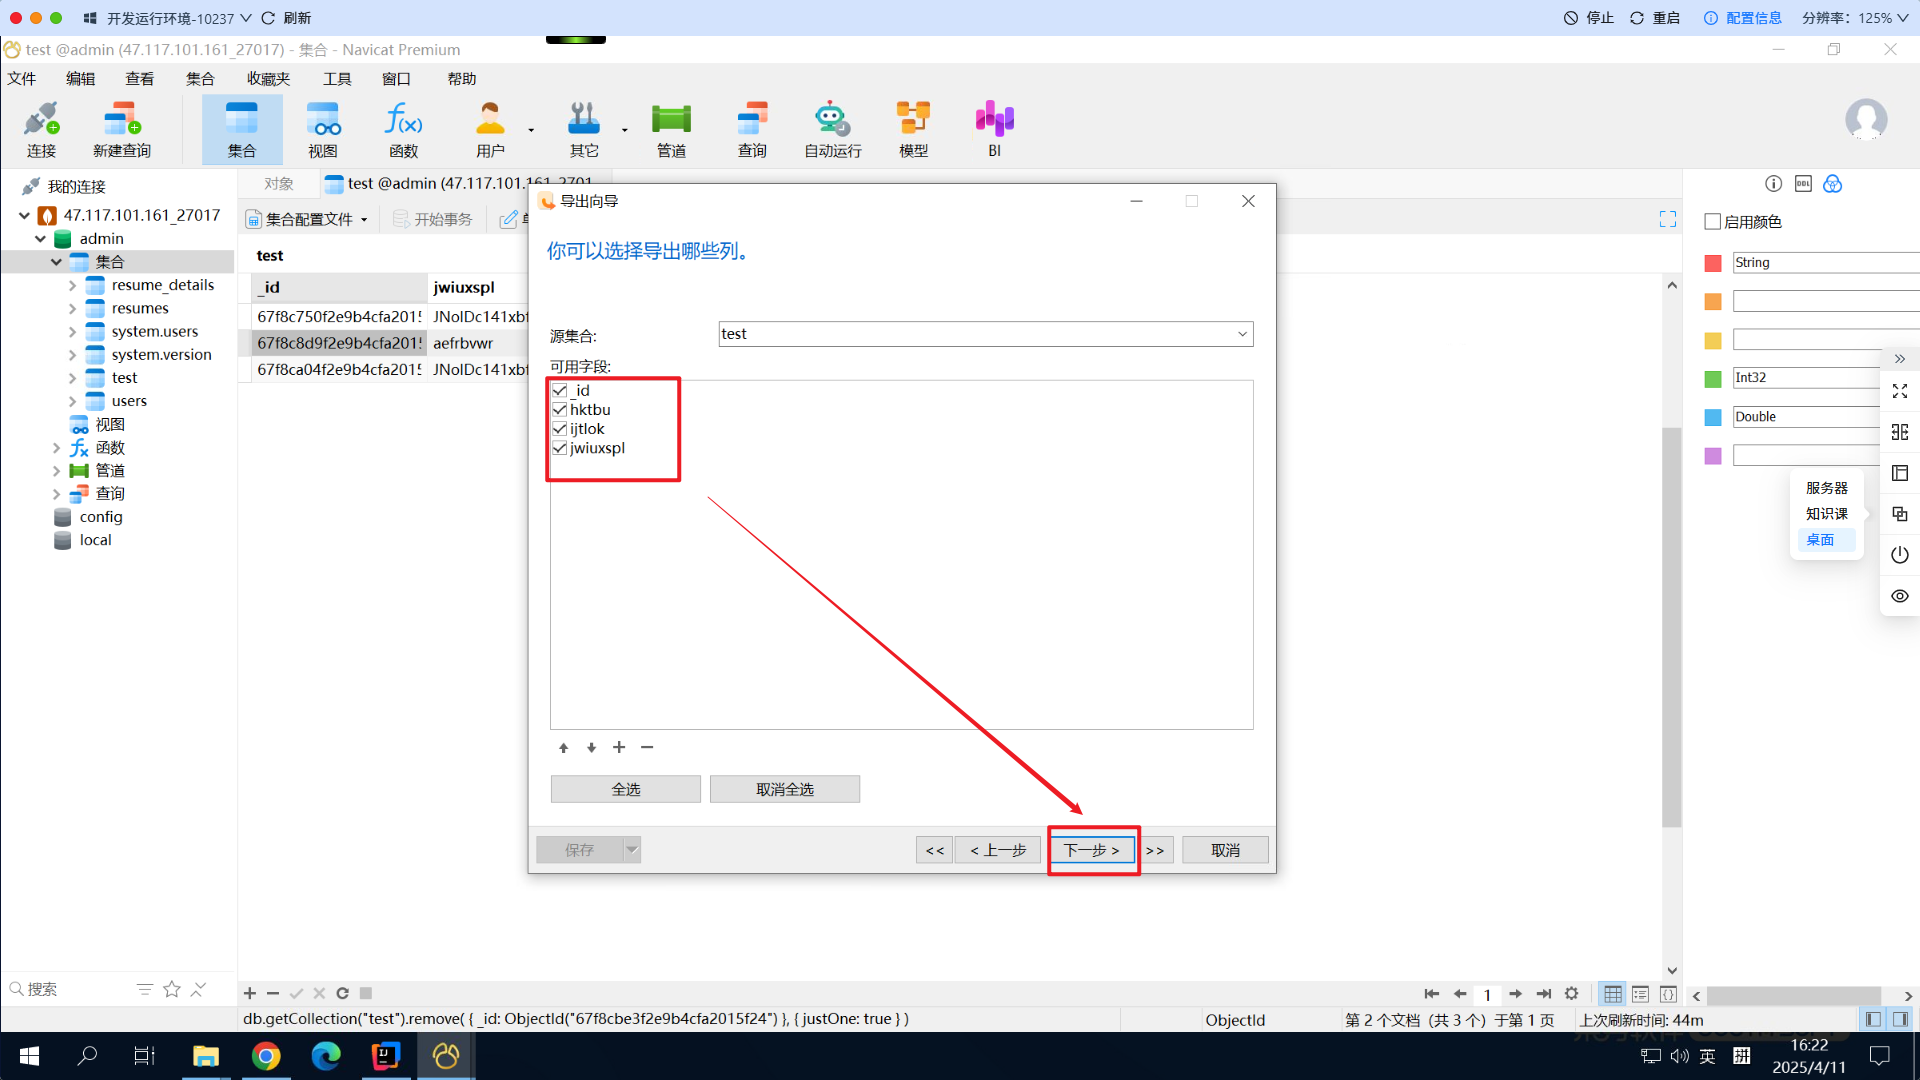Open the 保存 save dropdown arrow
This screenshot has height=1080, width=1920.
pos(632,850)
